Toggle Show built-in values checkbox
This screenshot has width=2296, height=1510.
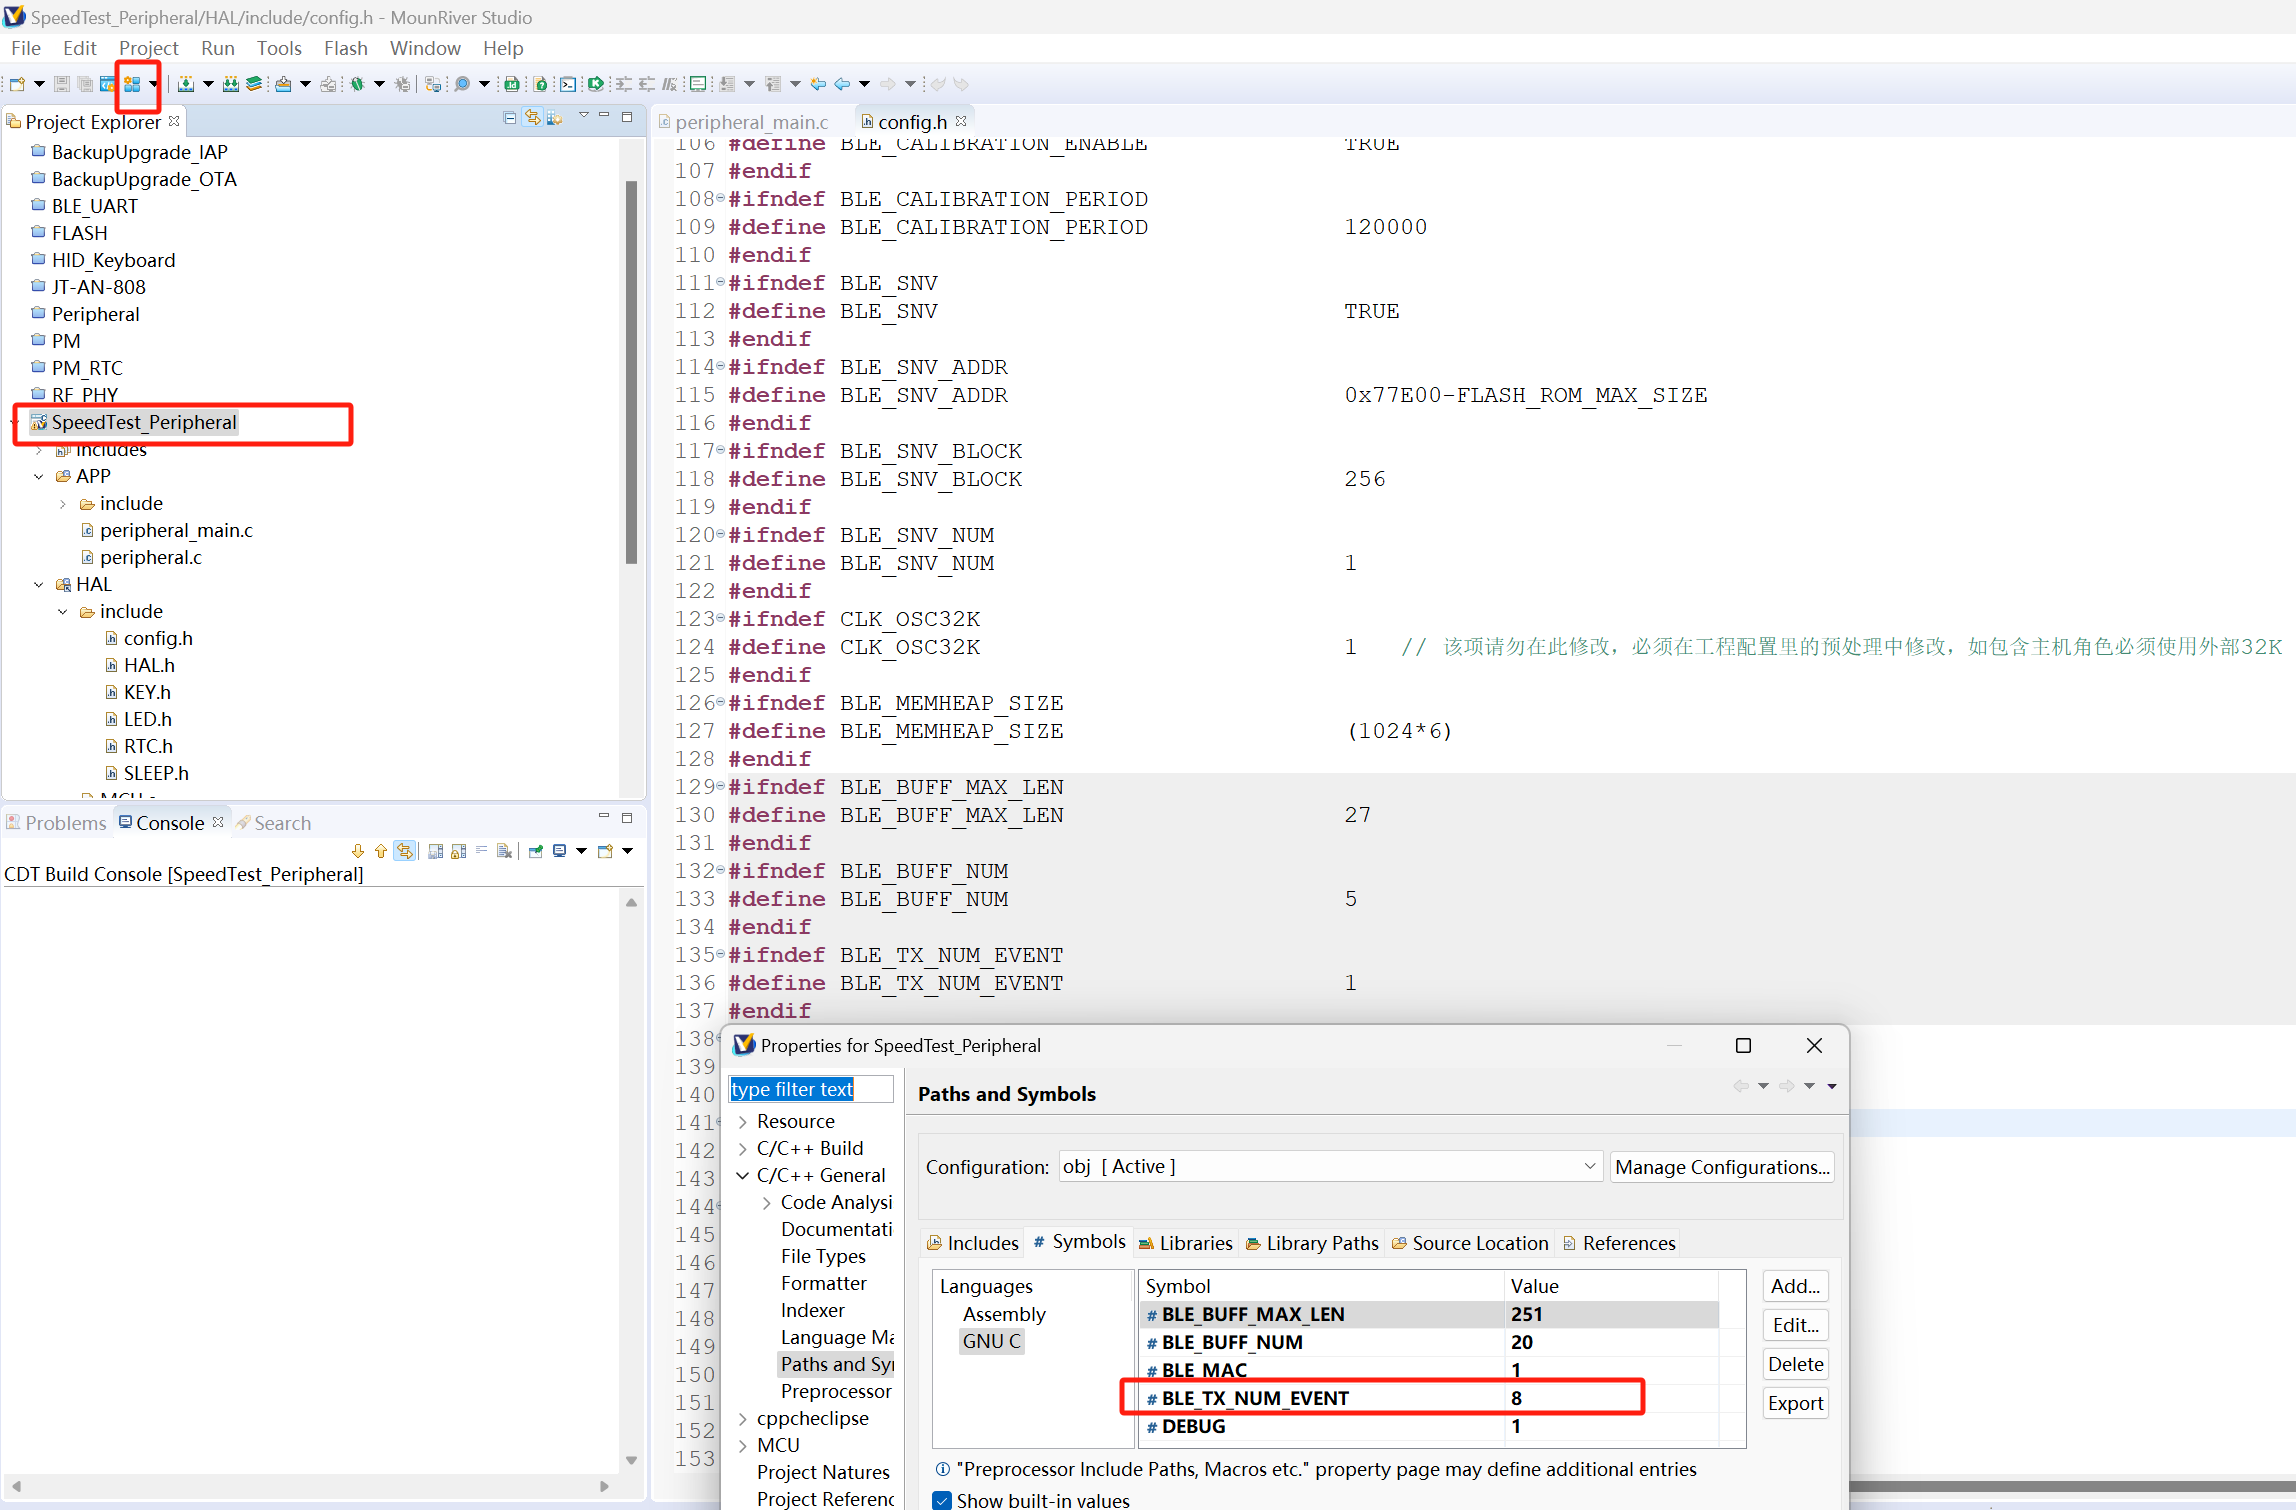tap(942, 1500)
